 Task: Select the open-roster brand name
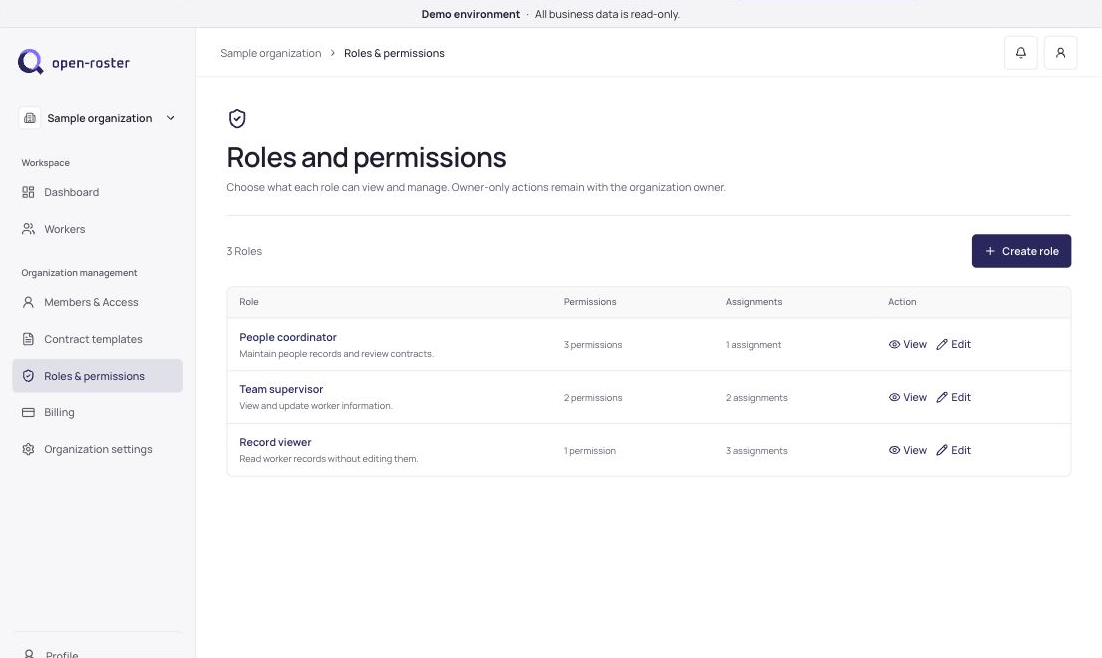coord(91,63)
